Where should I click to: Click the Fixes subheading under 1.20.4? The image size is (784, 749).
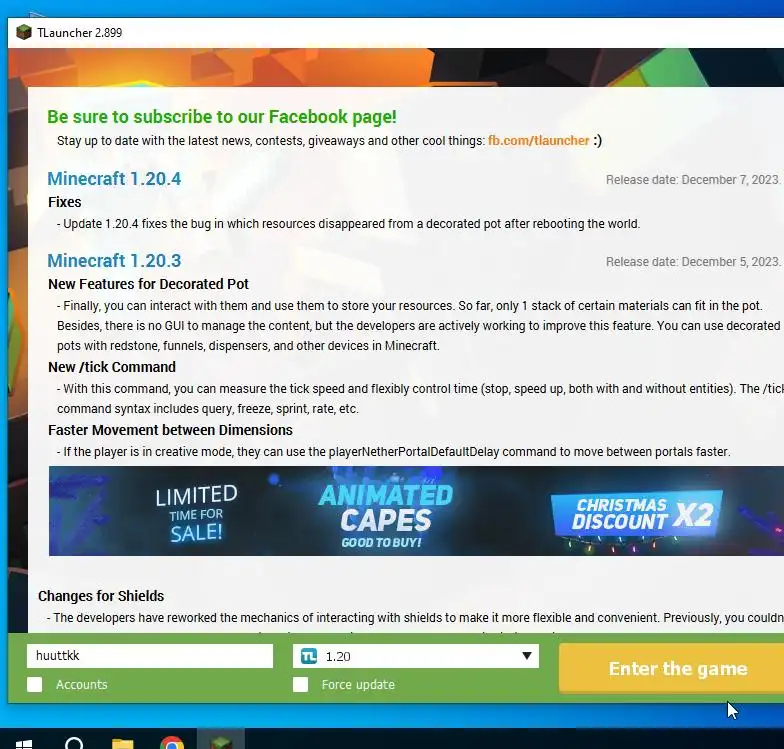(64, 202)
